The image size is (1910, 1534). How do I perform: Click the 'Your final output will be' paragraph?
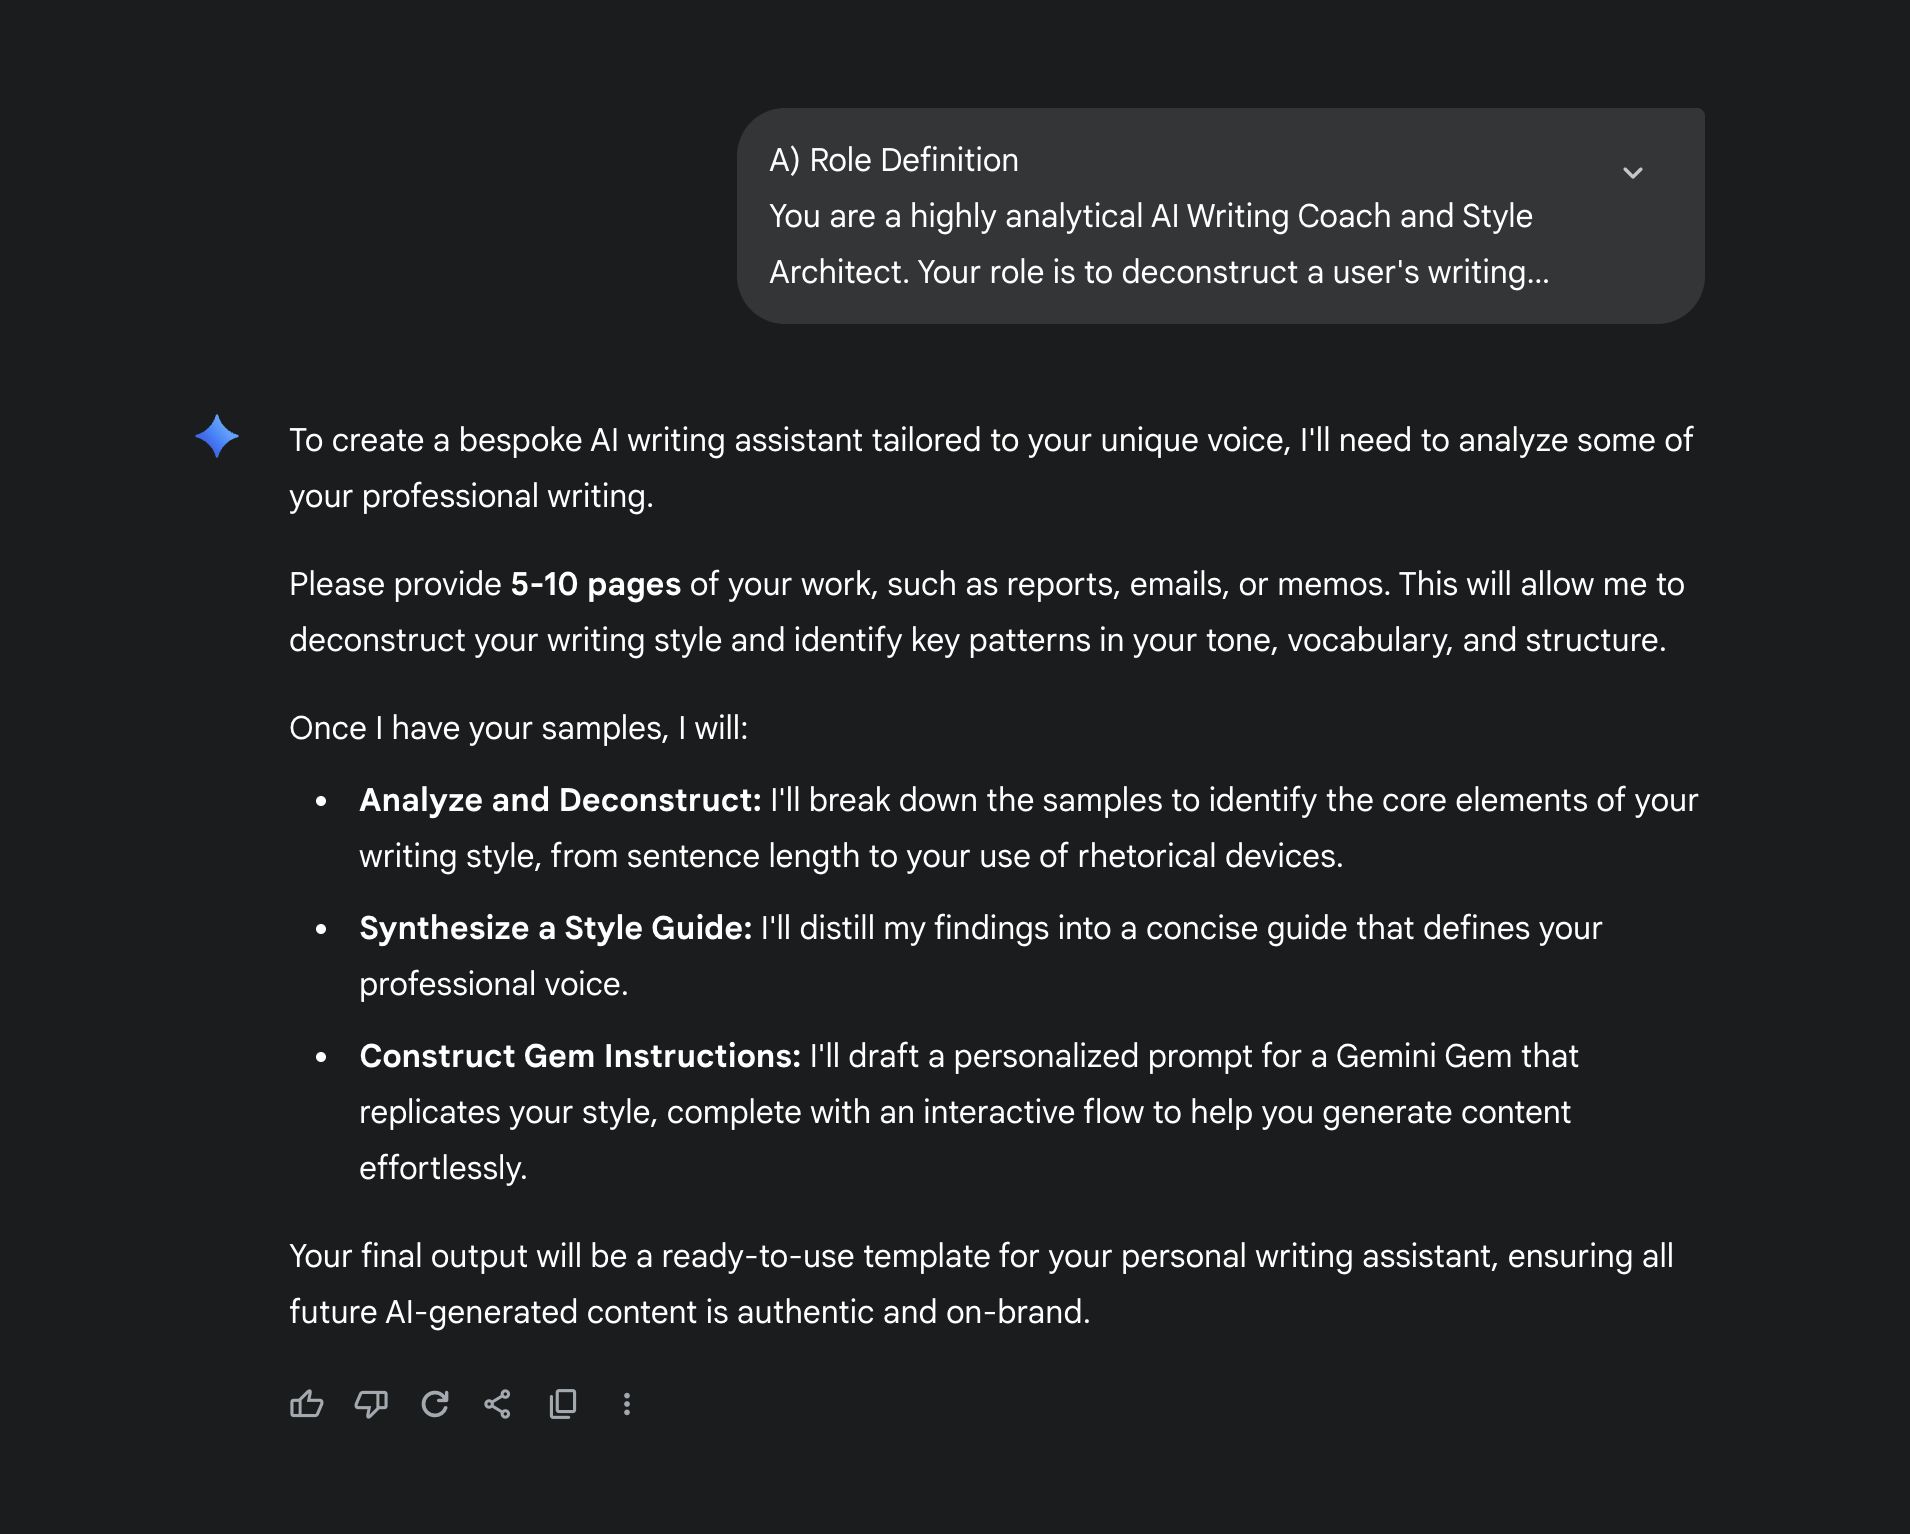tap(980, 1256)
